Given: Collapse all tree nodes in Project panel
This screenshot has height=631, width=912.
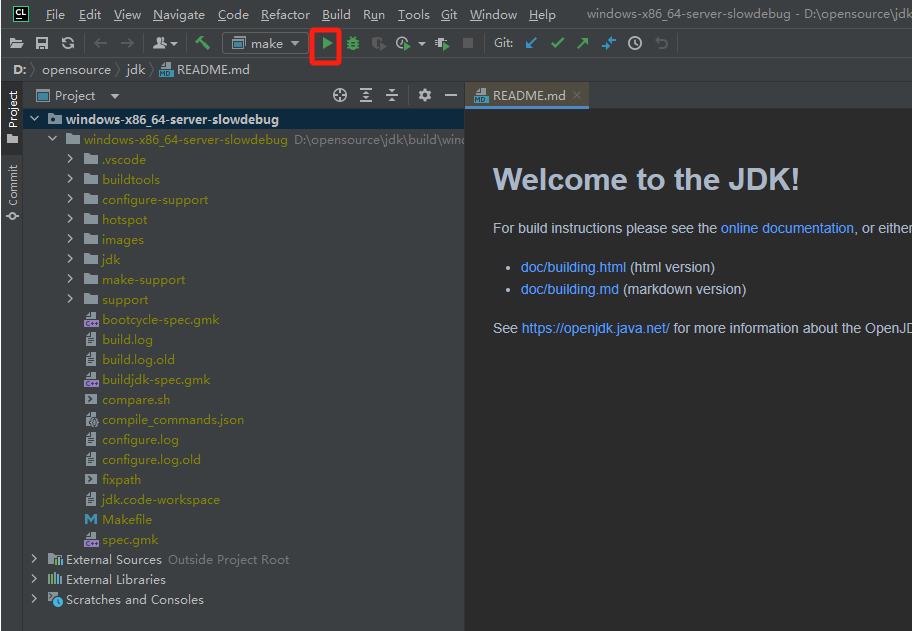Looking at the screenshot, I should (392, 95).
